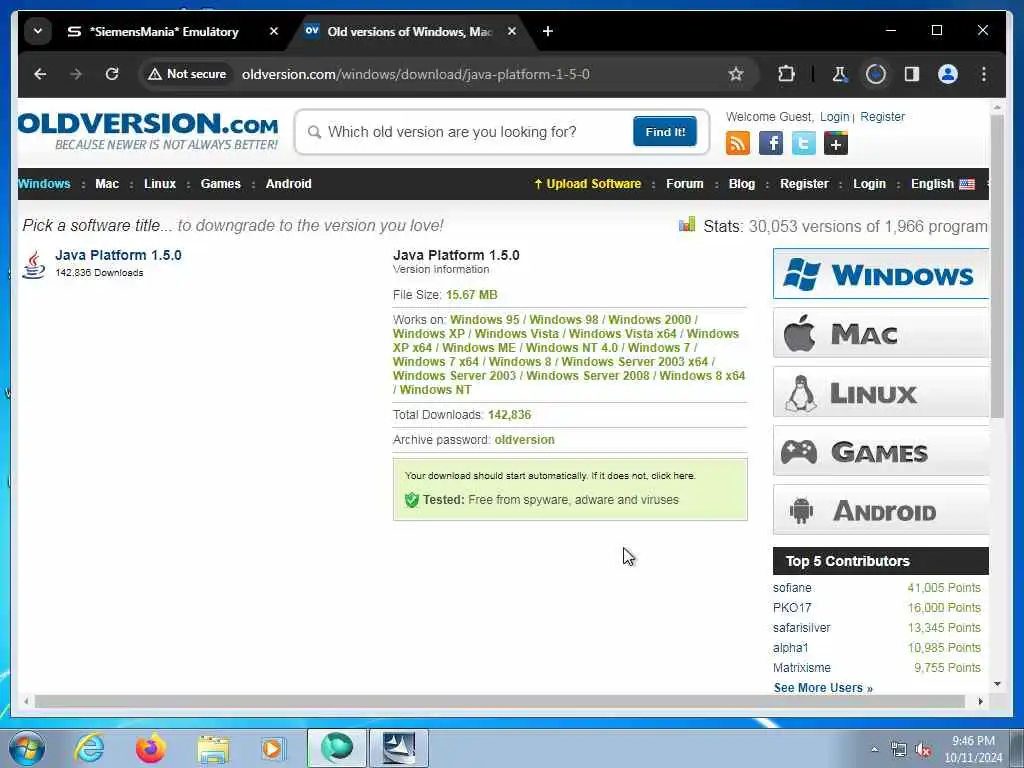Click the Login link beside Welcome Guest
1024x768 pixels.
835,116
